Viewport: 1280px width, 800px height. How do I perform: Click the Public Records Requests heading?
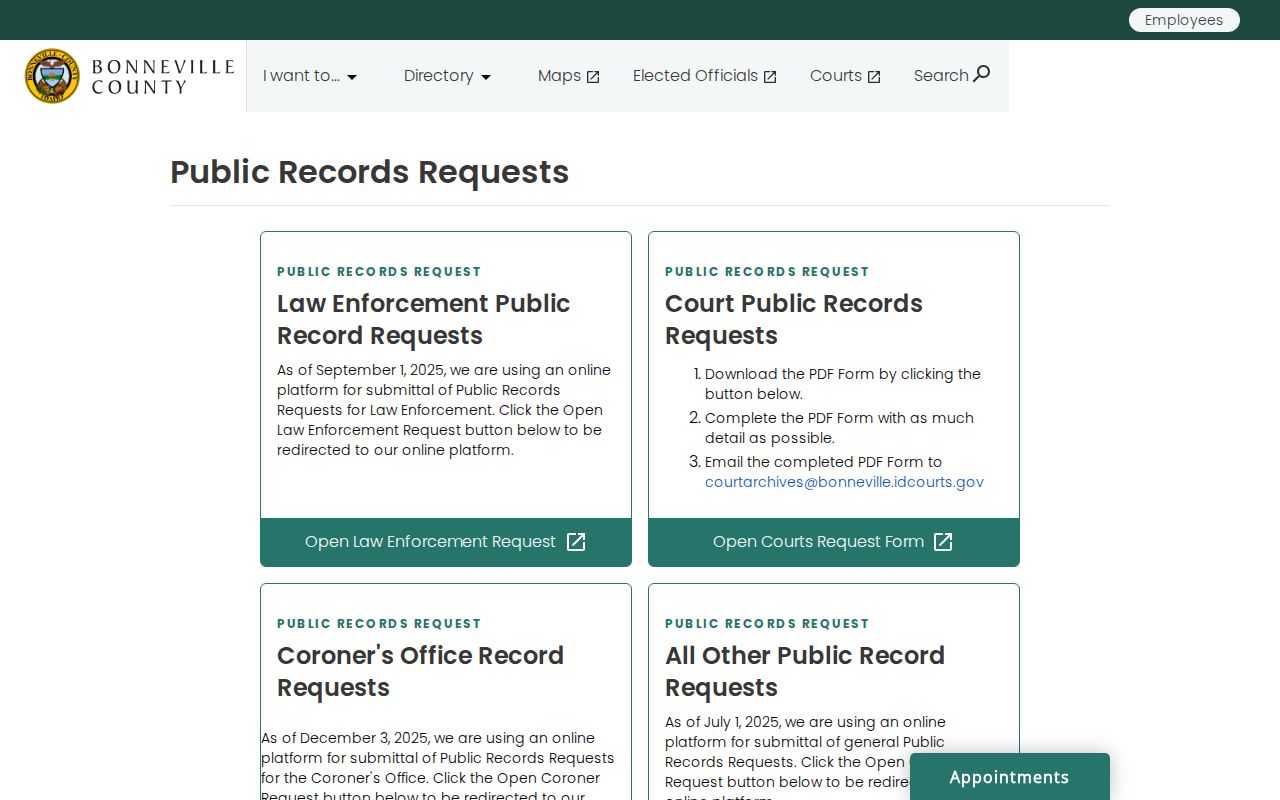coord(370,172)
